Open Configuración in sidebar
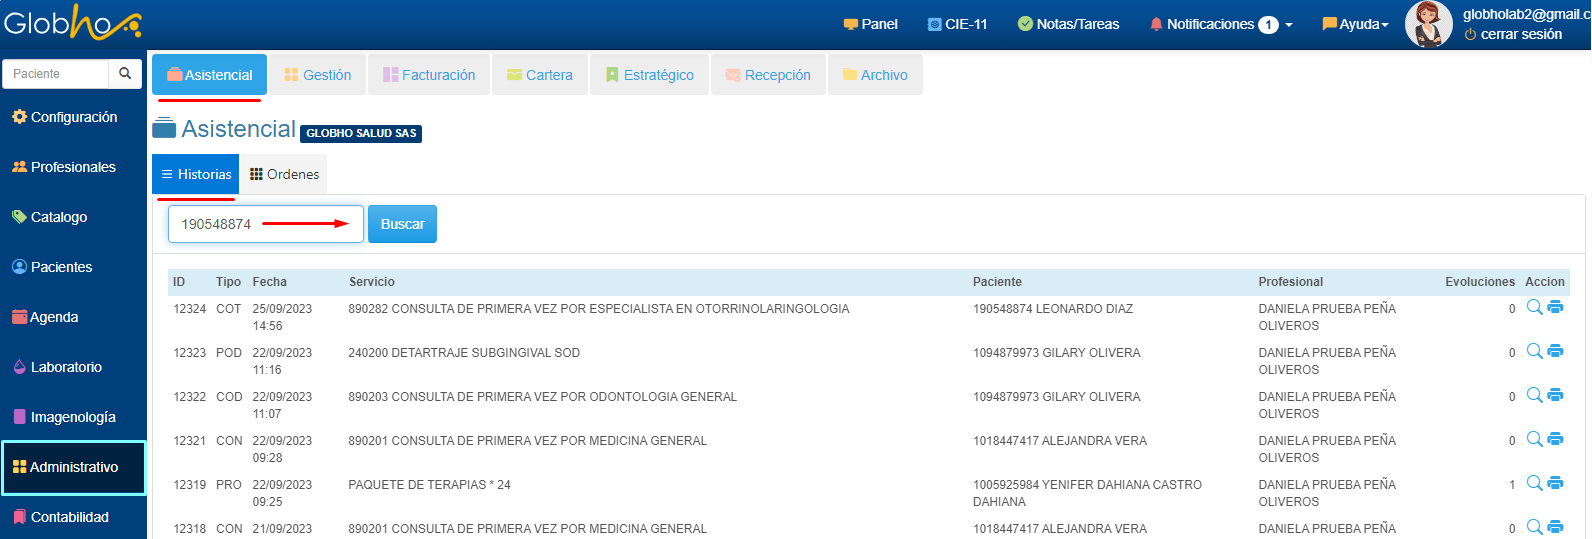 click(65, 117)
